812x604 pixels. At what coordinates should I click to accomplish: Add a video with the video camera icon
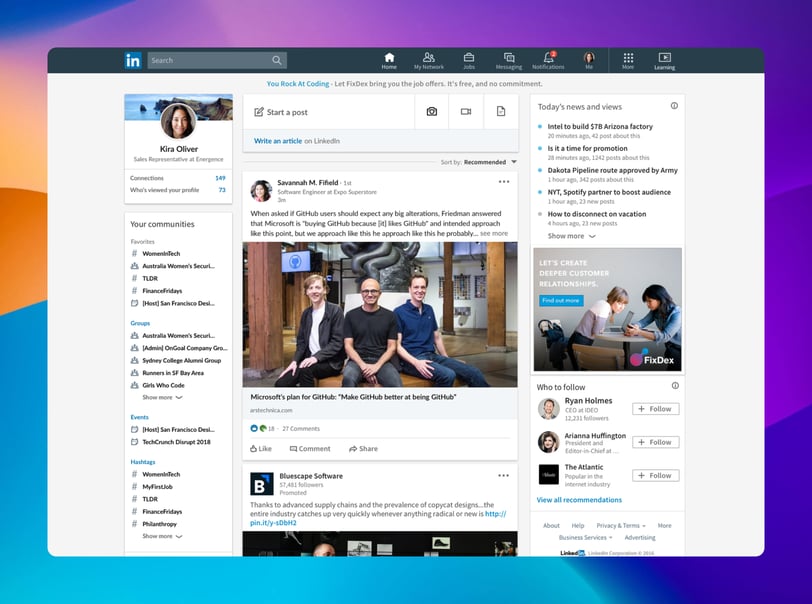[x=466, y=112]
